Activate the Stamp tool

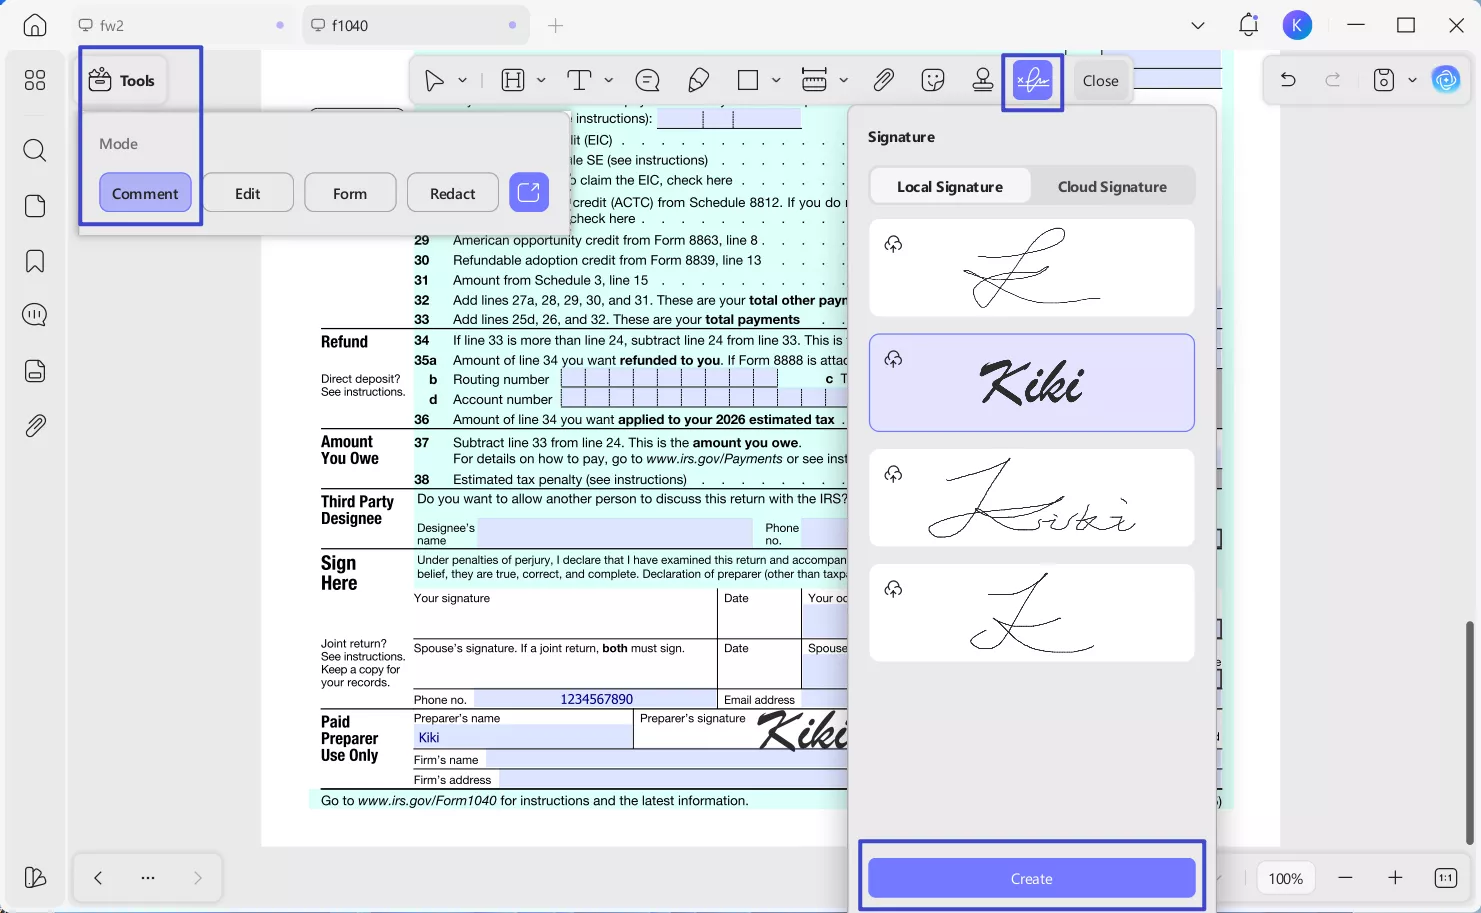point(982,80)
